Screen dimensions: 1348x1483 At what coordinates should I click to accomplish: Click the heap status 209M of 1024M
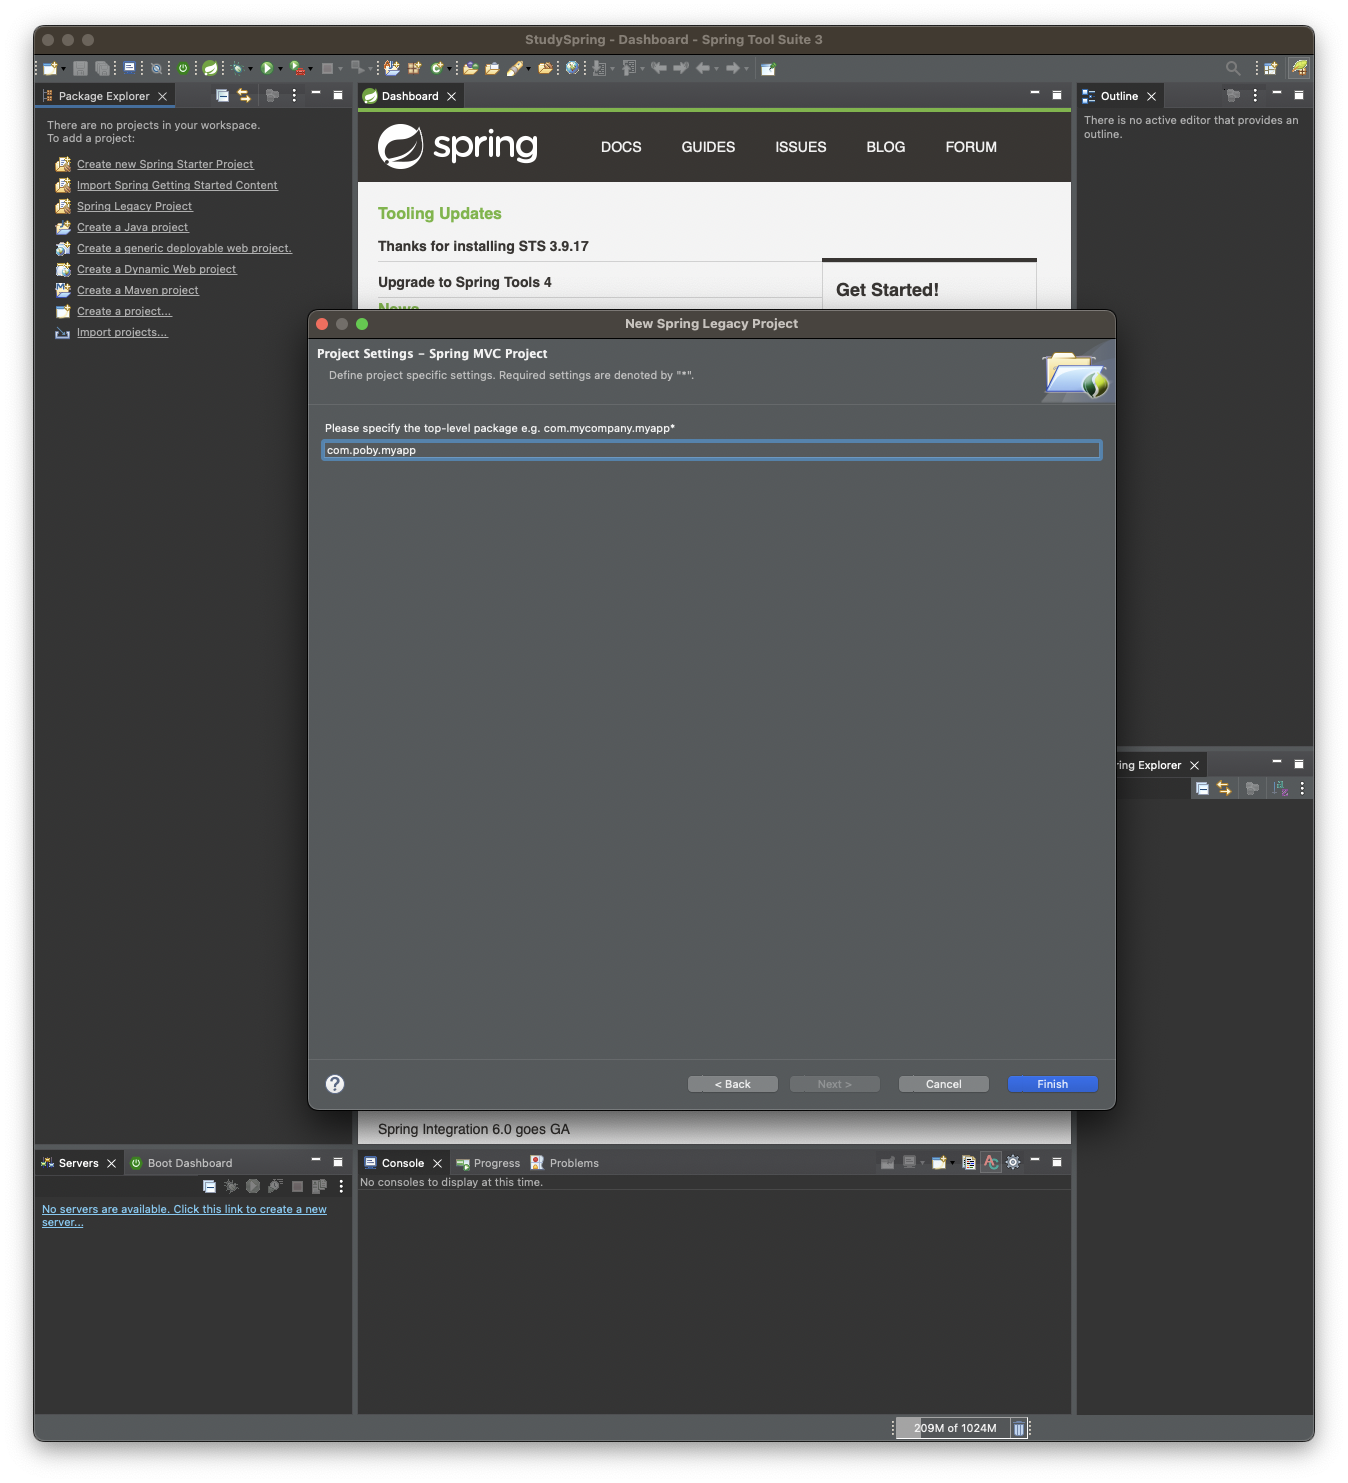pyautogui.click(x=955, y=1428)
